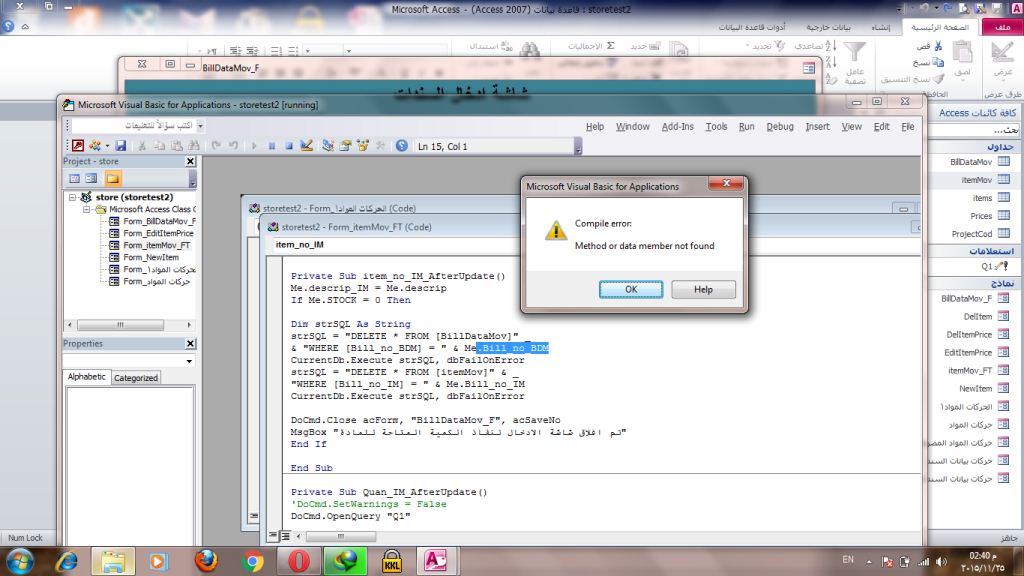Click the ascending sort A-Z icon
This screenshot has height=576, width=1024.
[x=831, y=46]
